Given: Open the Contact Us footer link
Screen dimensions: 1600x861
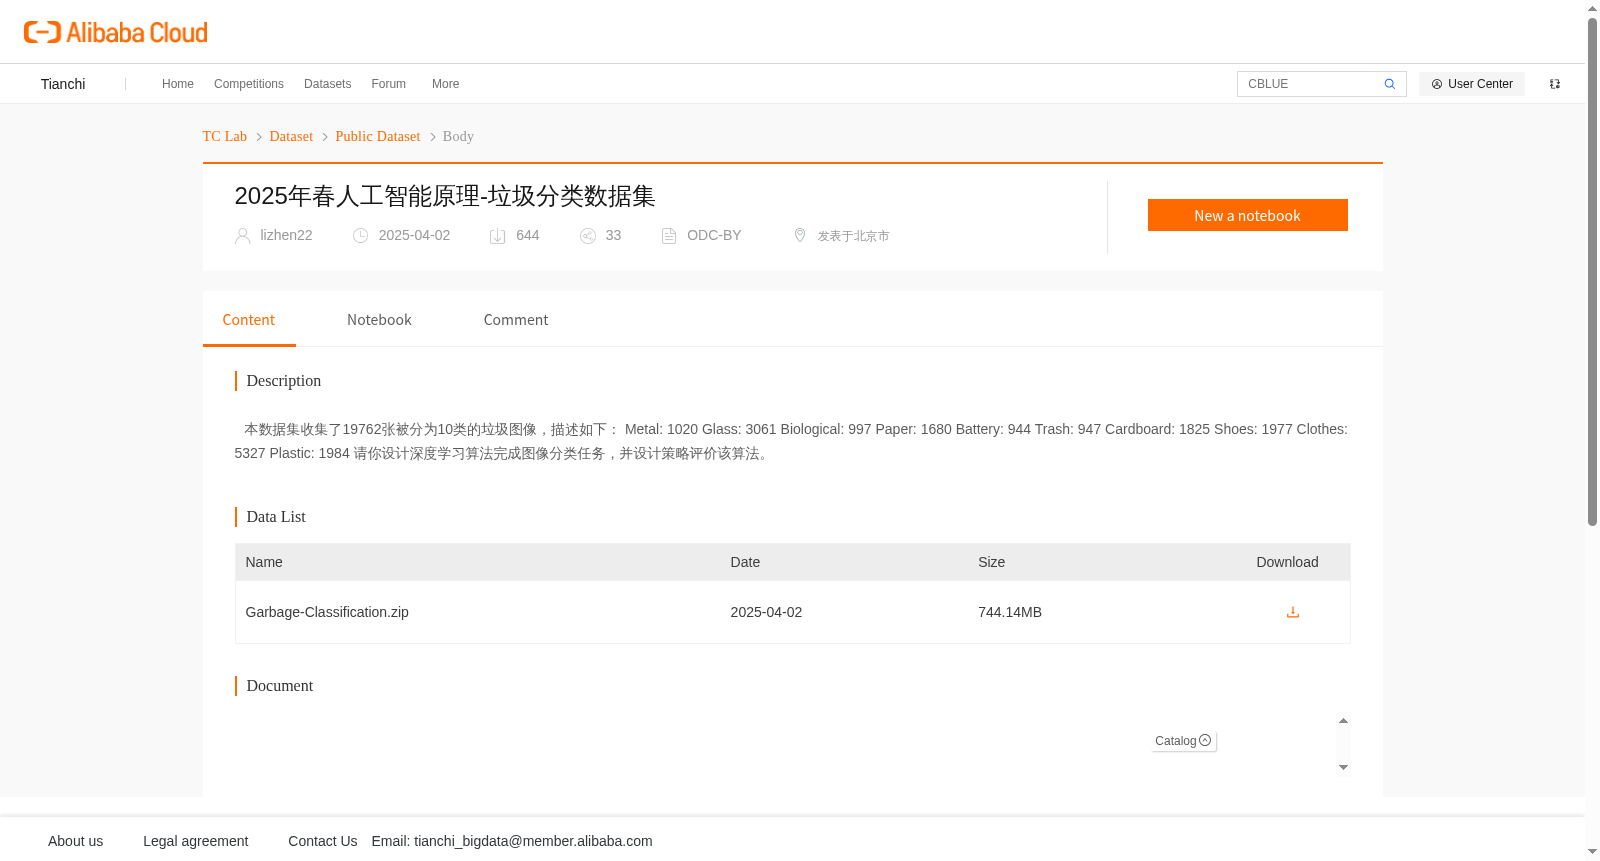Looking at the screenshot, I should [x=323, y=841].
